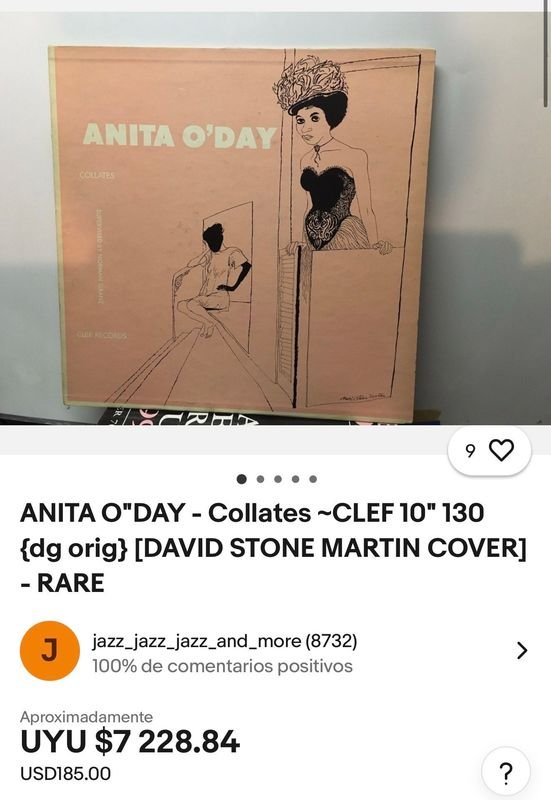Screen dimensions: 551x800
Task: Click the seller row right chevron arrow
Action: [x=521, y=651]
